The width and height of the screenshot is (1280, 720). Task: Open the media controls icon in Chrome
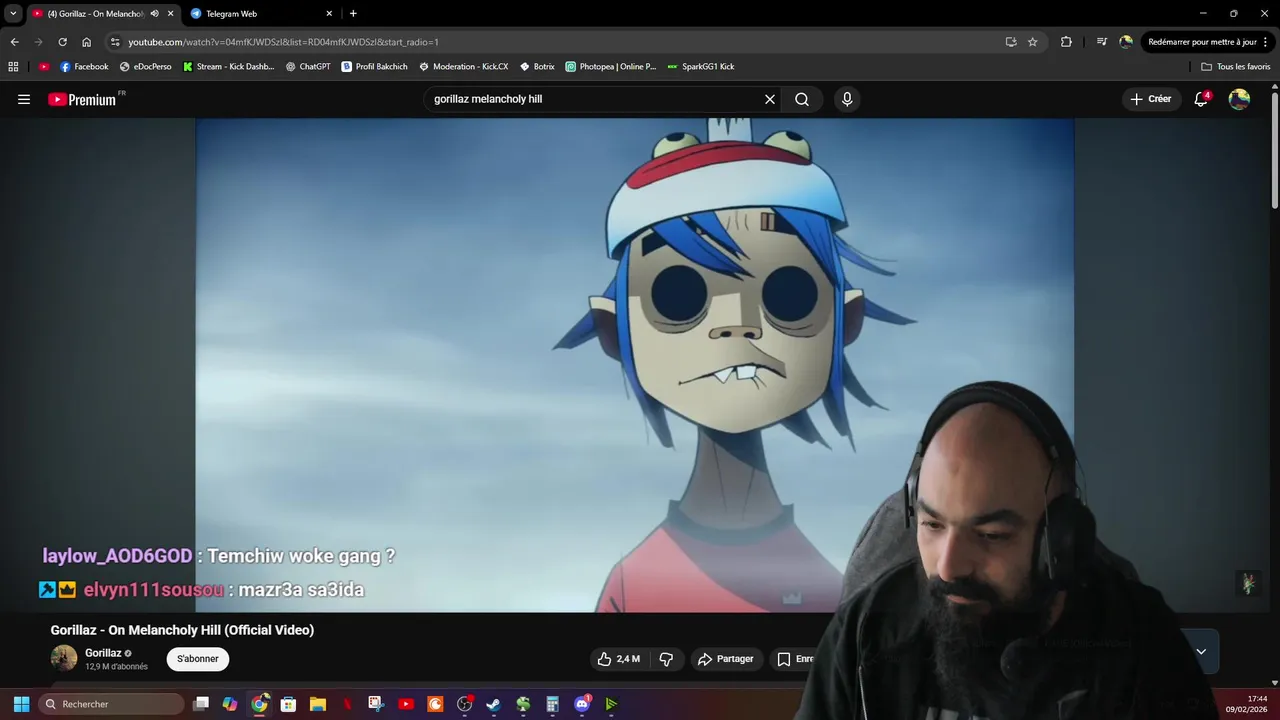(x=1101, y=42)
